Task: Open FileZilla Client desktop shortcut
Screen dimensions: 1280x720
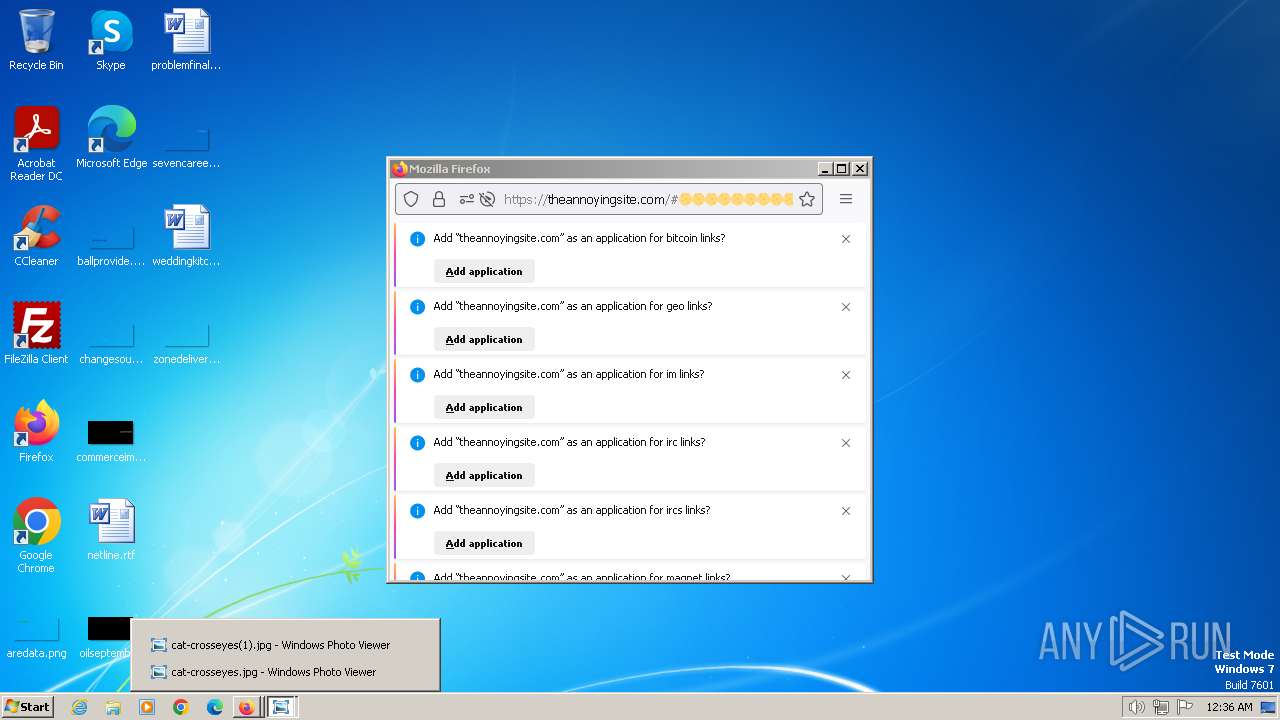Action: tap(36, 334)
